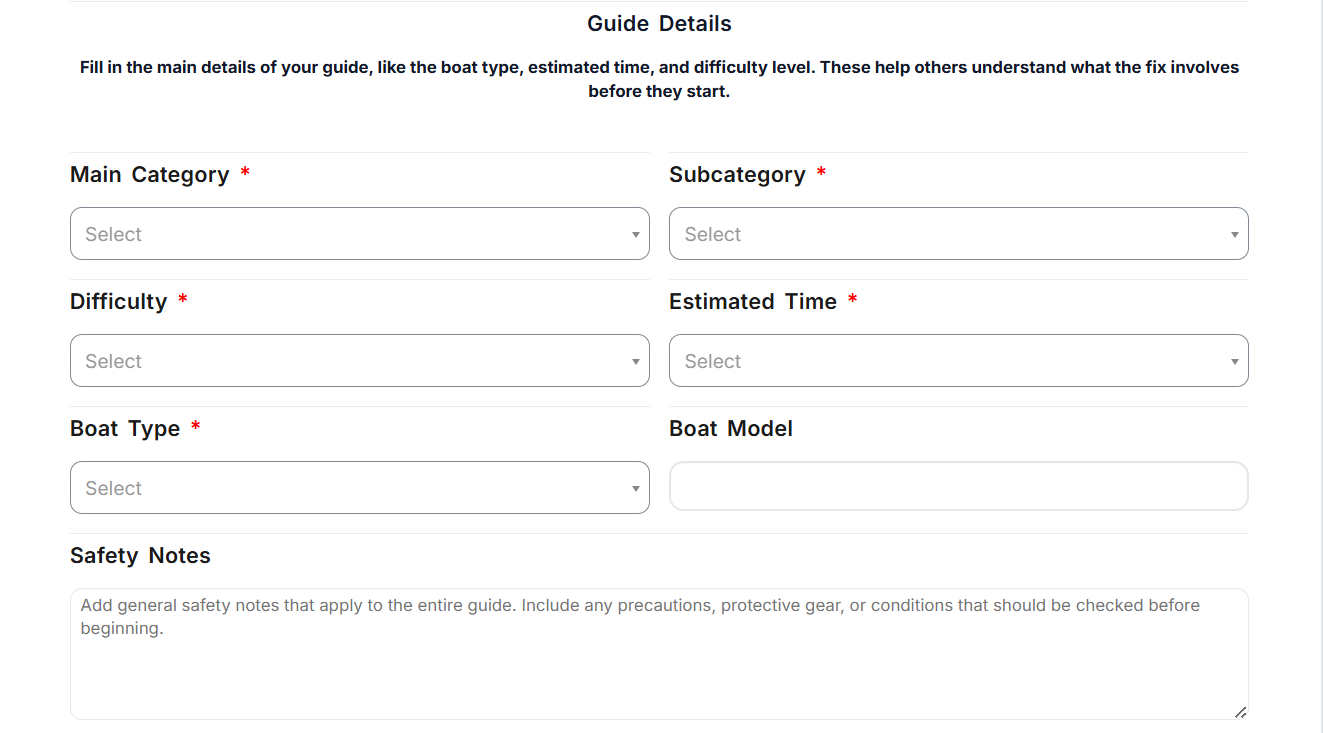Click the Difficulty field label
The height and width of the screenshot is (733, 1323).
119,302
